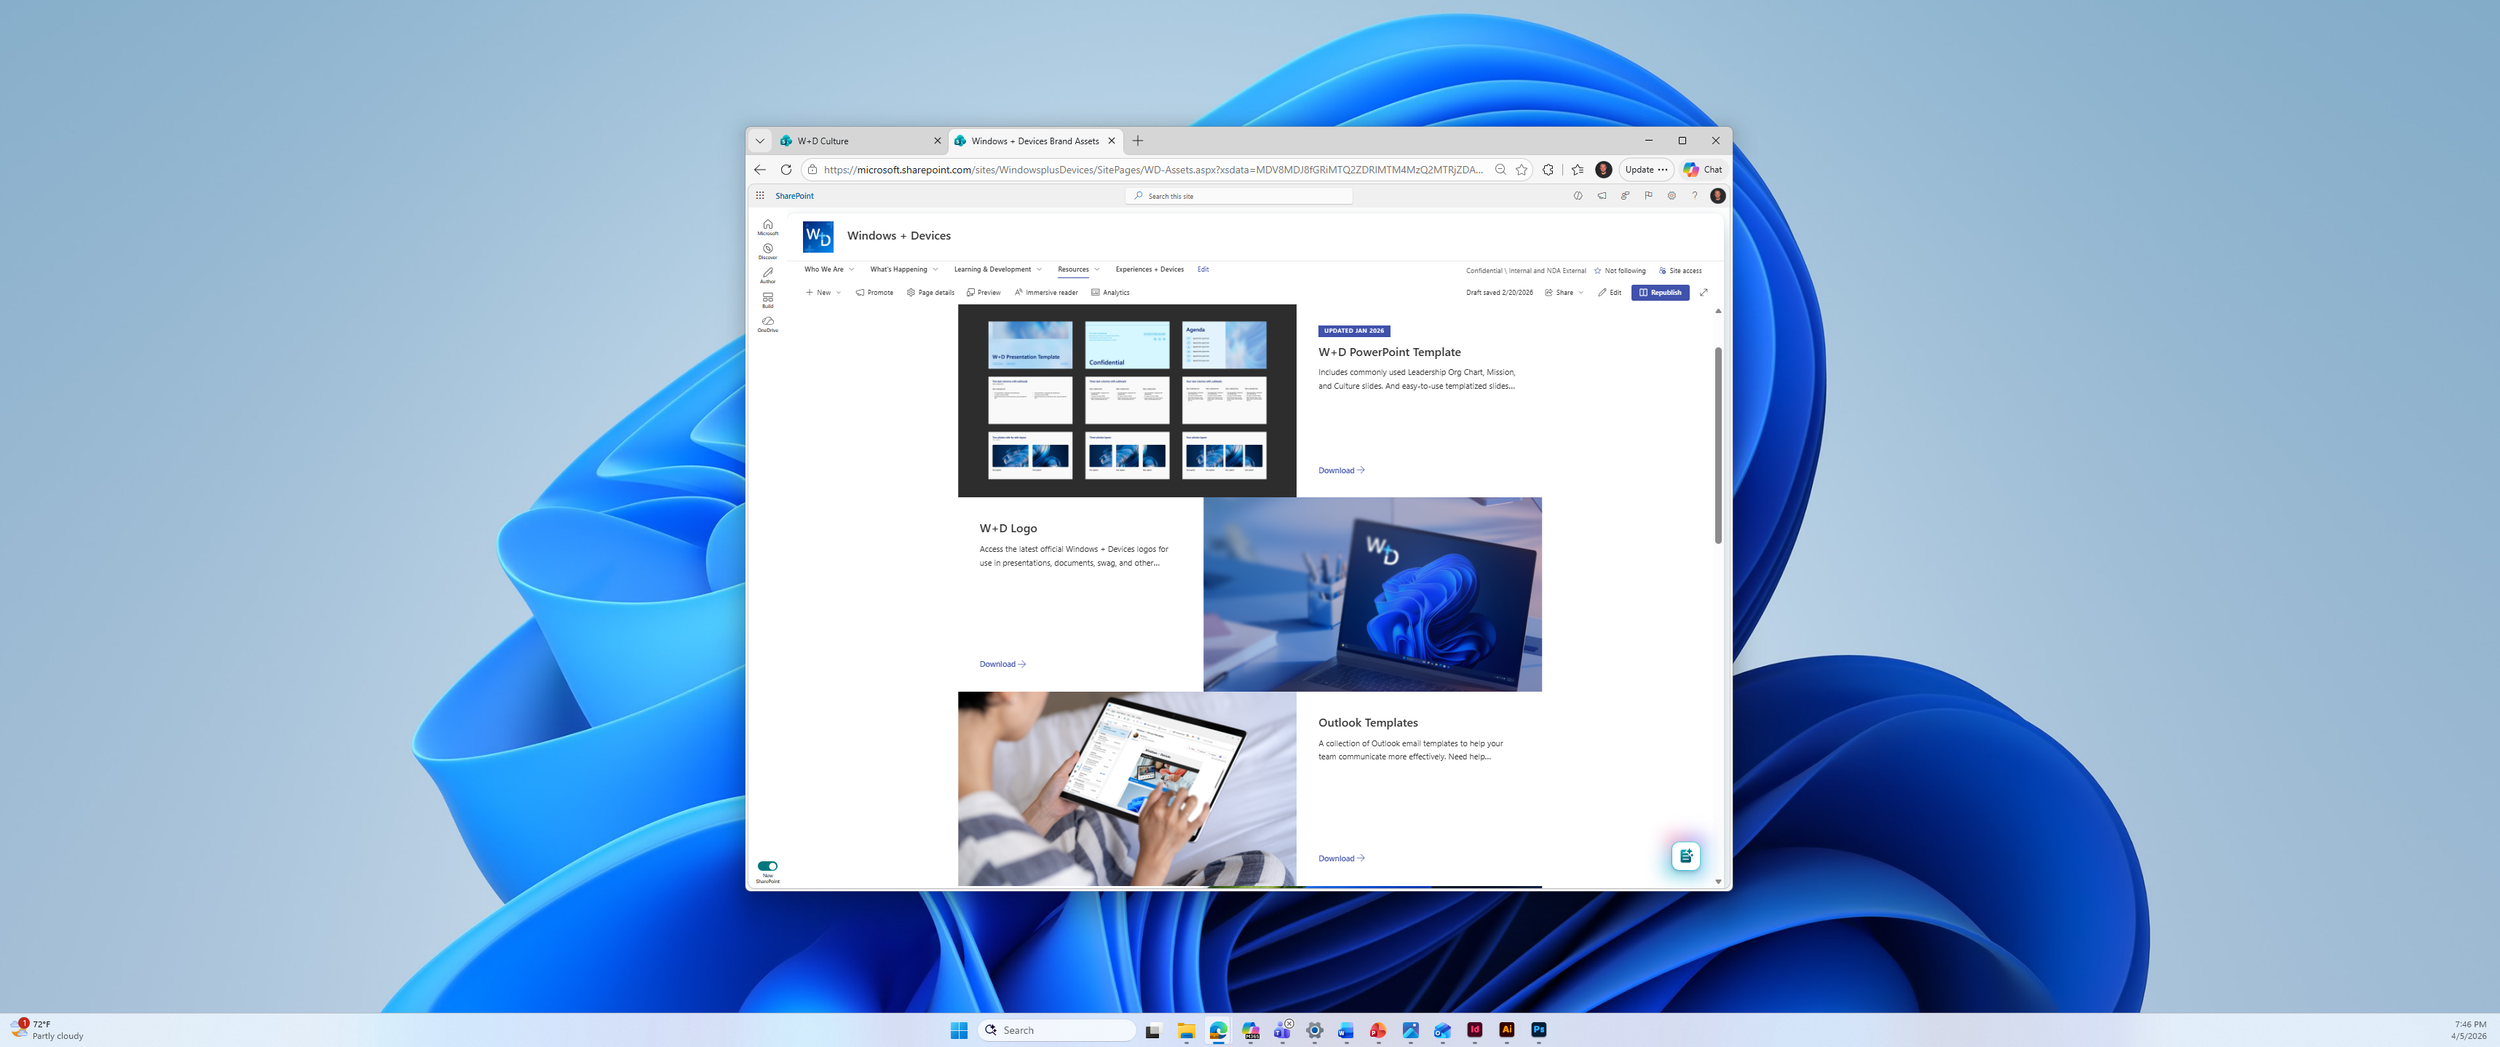The image size is (2500, 1047).
Task: Go to Microsoft home in SharePoint sidebar
Action: coord(767,227)
